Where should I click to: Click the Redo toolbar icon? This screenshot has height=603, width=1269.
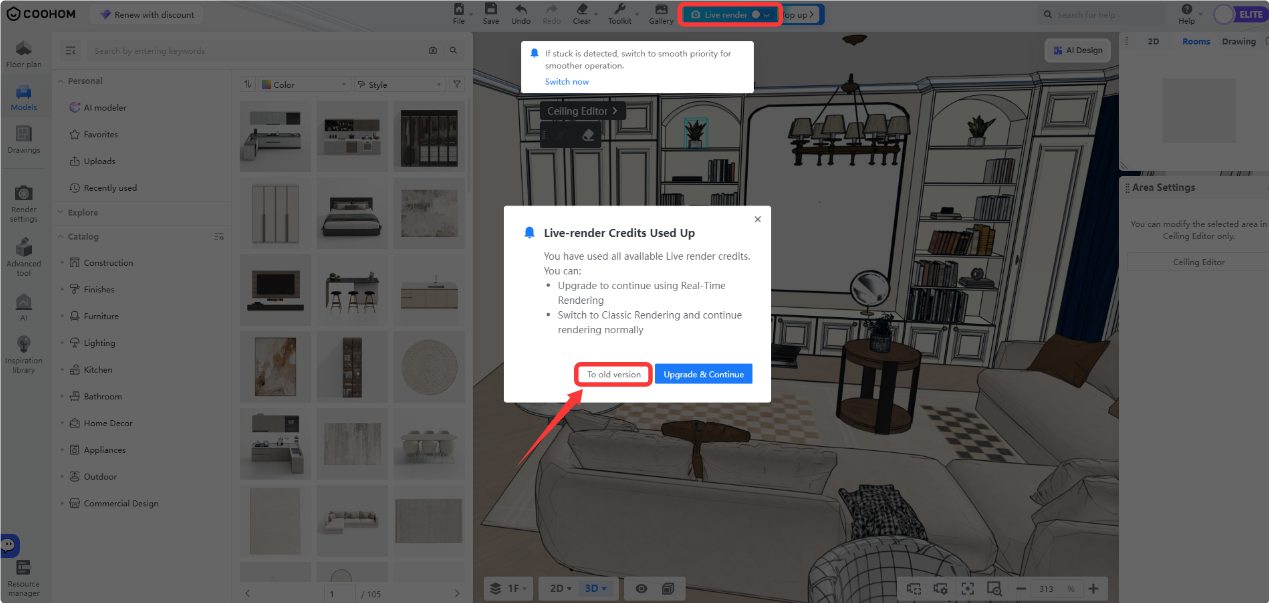click(551, 14)
